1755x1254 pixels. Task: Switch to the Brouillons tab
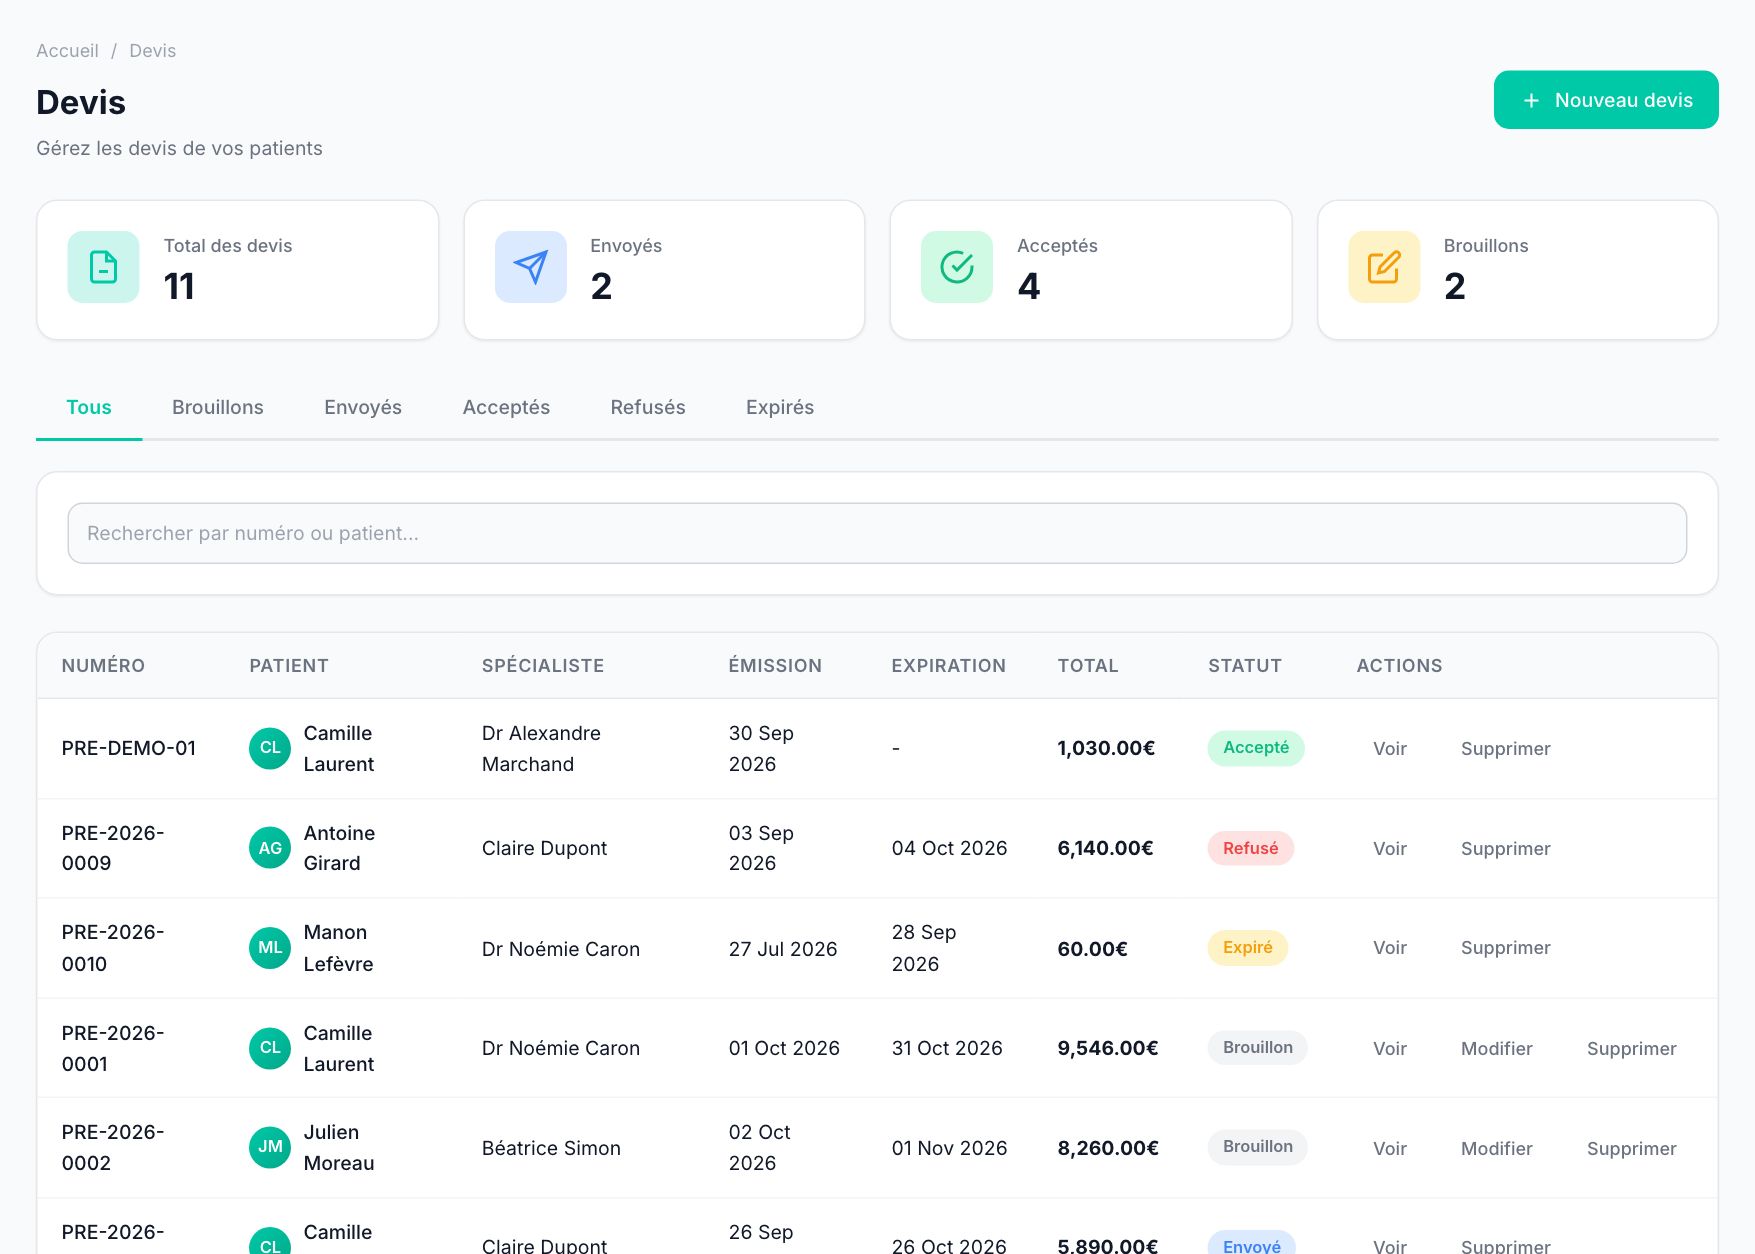pos(218,407)
